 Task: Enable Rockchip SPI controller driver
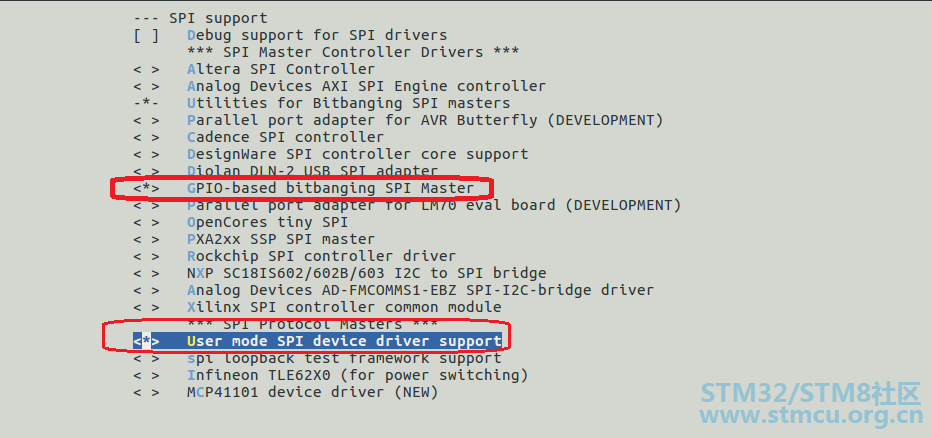[x=294, y=256]
